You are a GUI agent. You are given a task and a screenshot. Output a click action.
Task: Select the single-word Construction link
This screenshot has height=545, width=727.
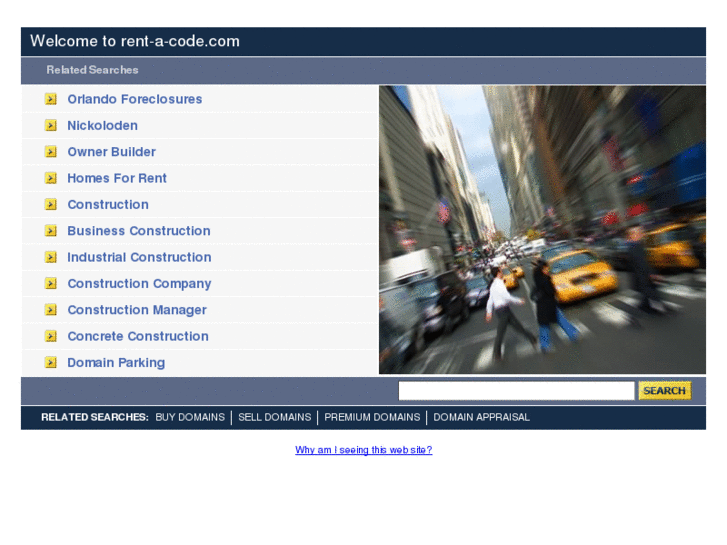108,204
